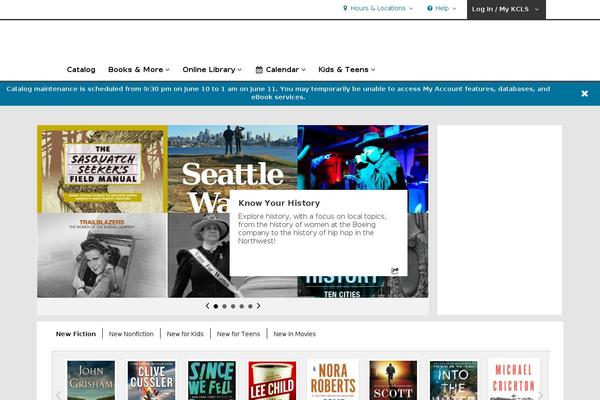Select the third carousel dot
Image resolution: width=600 pixels, height=400 pixels.
[233, 306]
